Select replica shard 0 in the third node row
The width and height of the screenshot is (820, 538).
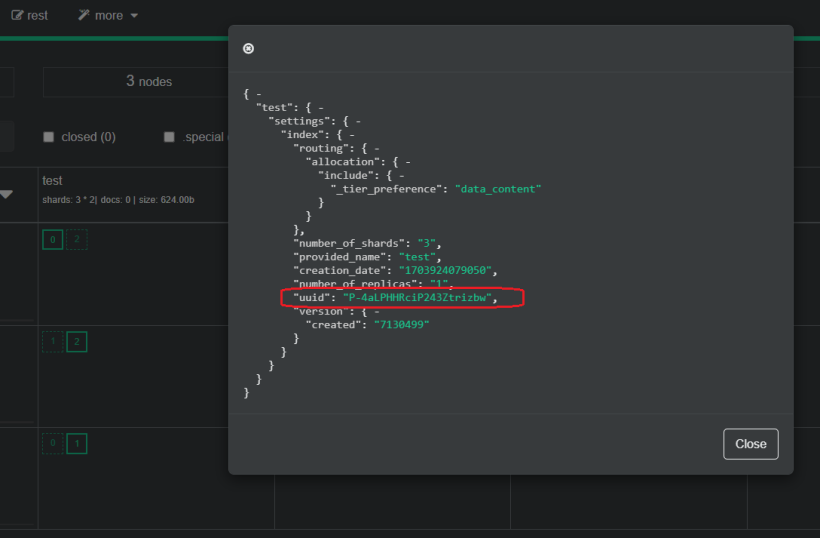click(52, 443)
